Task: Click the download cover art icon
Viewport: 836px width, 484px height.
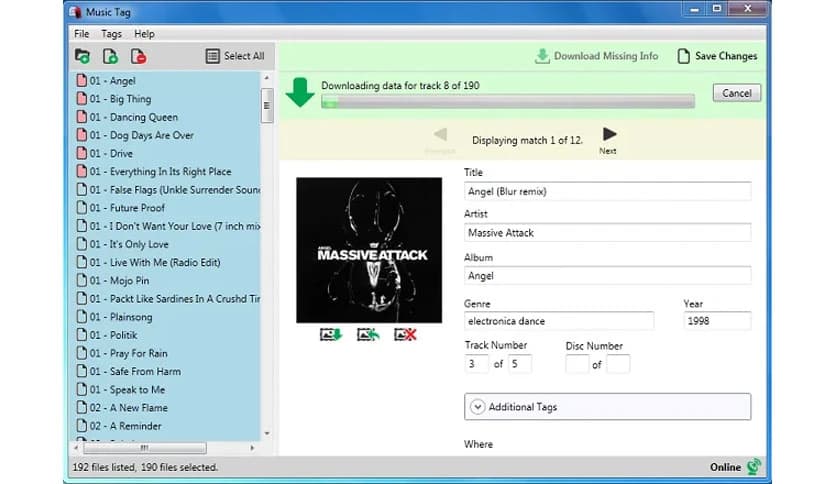Action: pos(331,335)
